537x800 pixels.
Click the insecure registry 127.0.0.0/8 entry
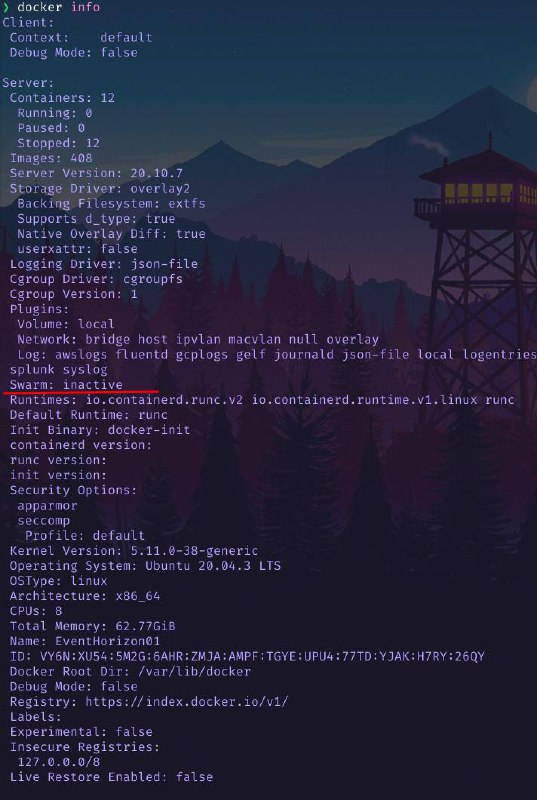point(59,762)
